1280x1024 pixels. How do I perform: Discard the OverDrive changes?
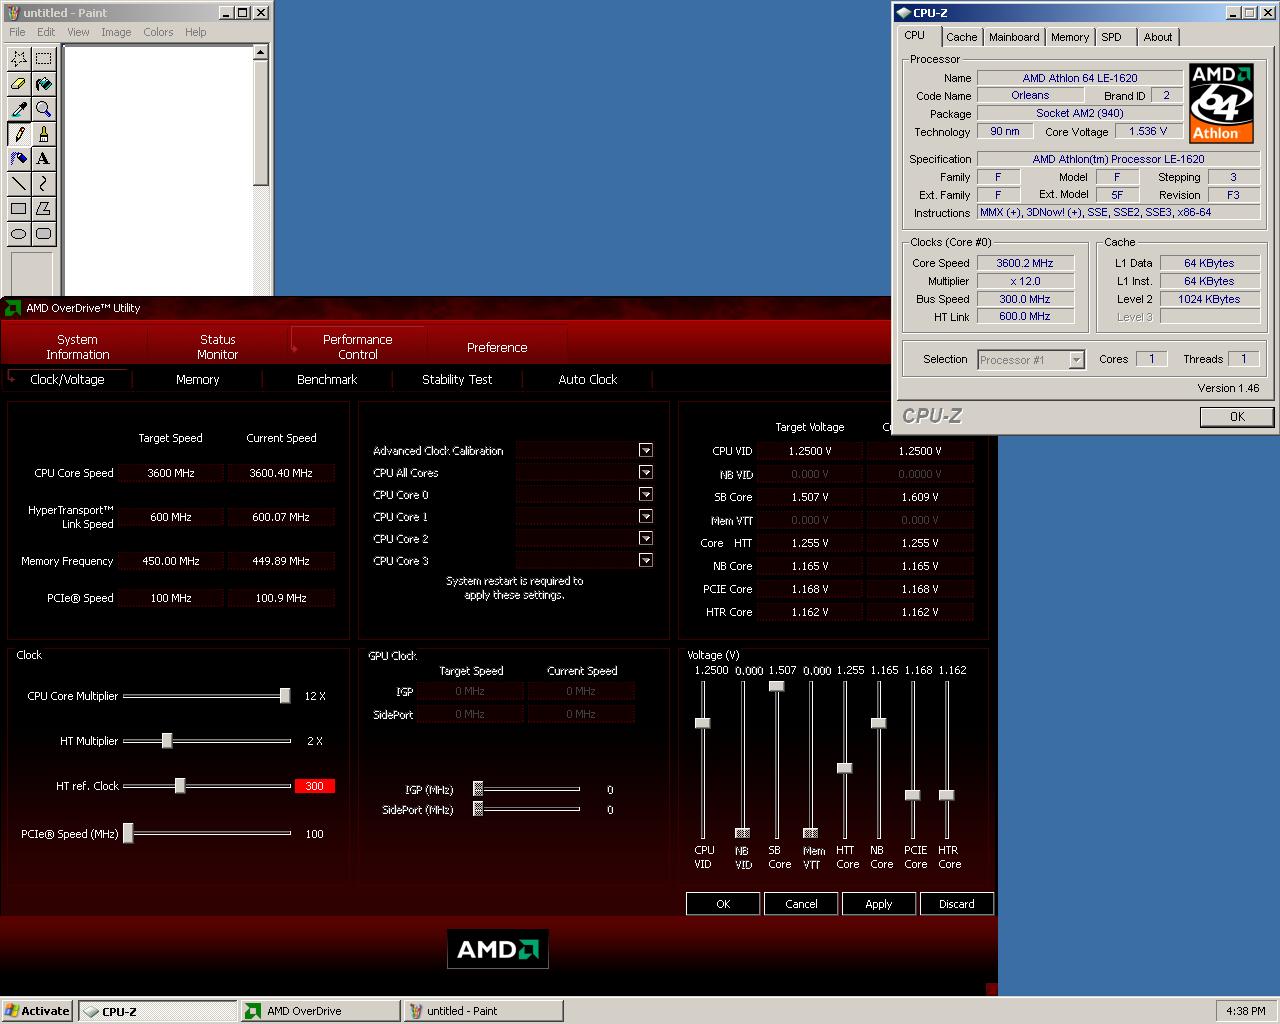point(957,904)
